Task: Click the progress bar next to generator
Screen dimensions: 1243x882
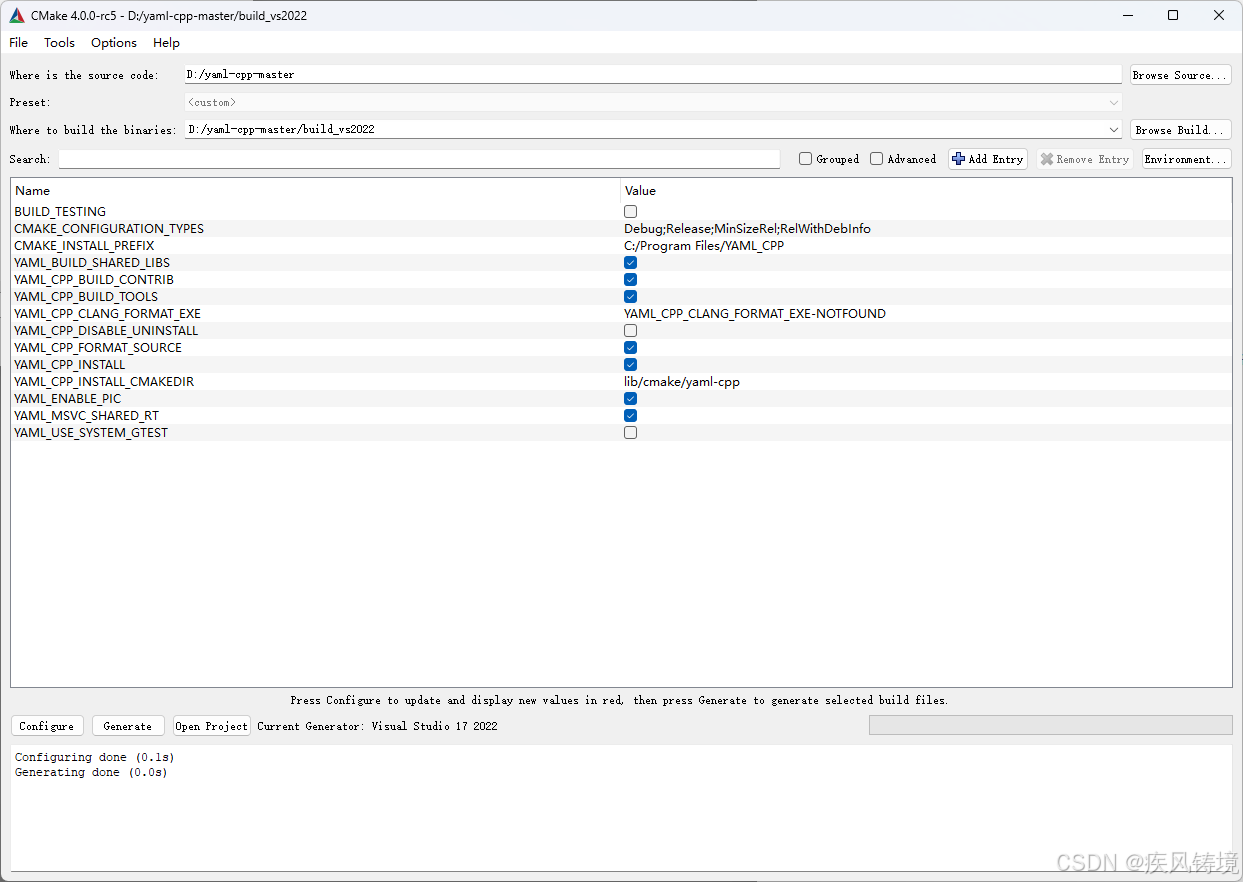Action: point(1051,725)
